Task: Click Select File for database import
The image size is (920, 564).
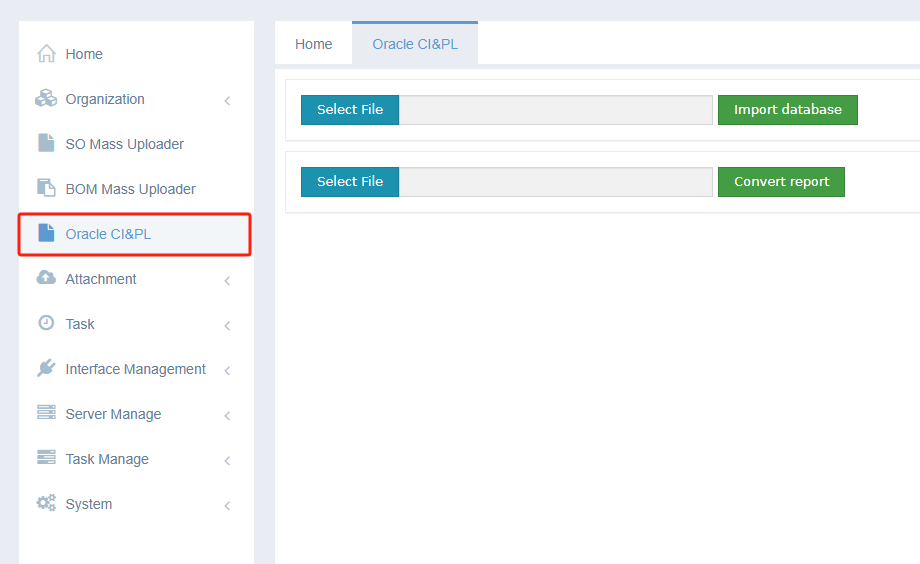Action: coord(350,110)
